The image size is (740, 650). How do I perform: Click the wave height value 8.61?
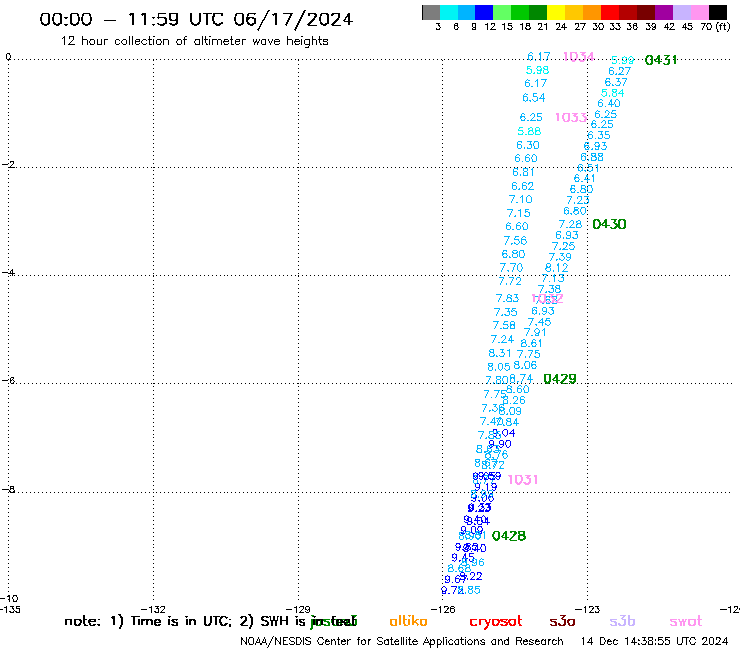(x=531, y=344)
